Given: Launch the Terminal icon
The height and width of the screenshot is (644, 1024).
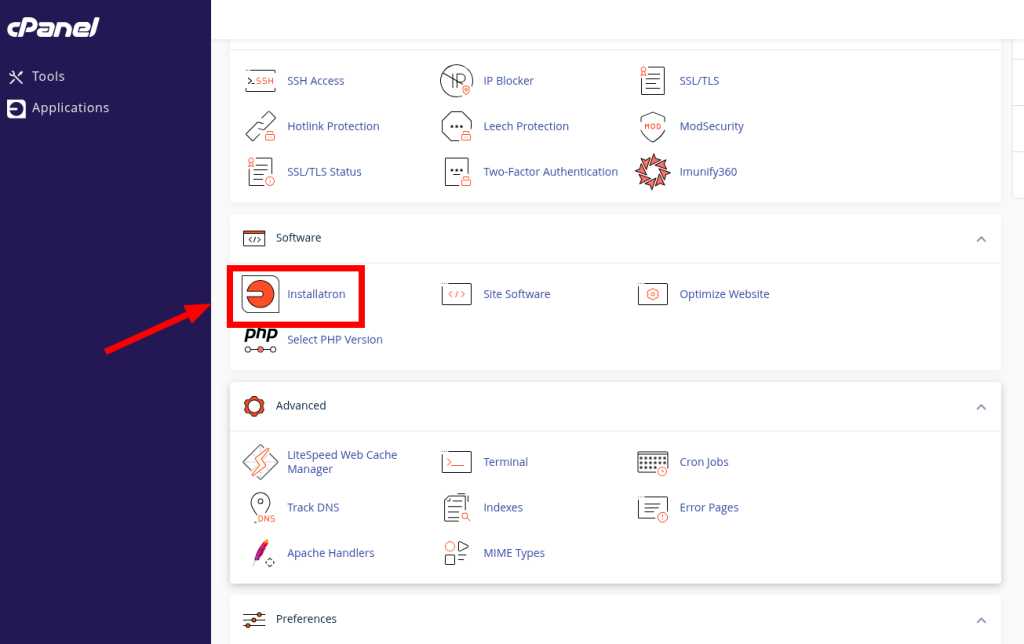Looking at the screenshot, I should point(456,462).
